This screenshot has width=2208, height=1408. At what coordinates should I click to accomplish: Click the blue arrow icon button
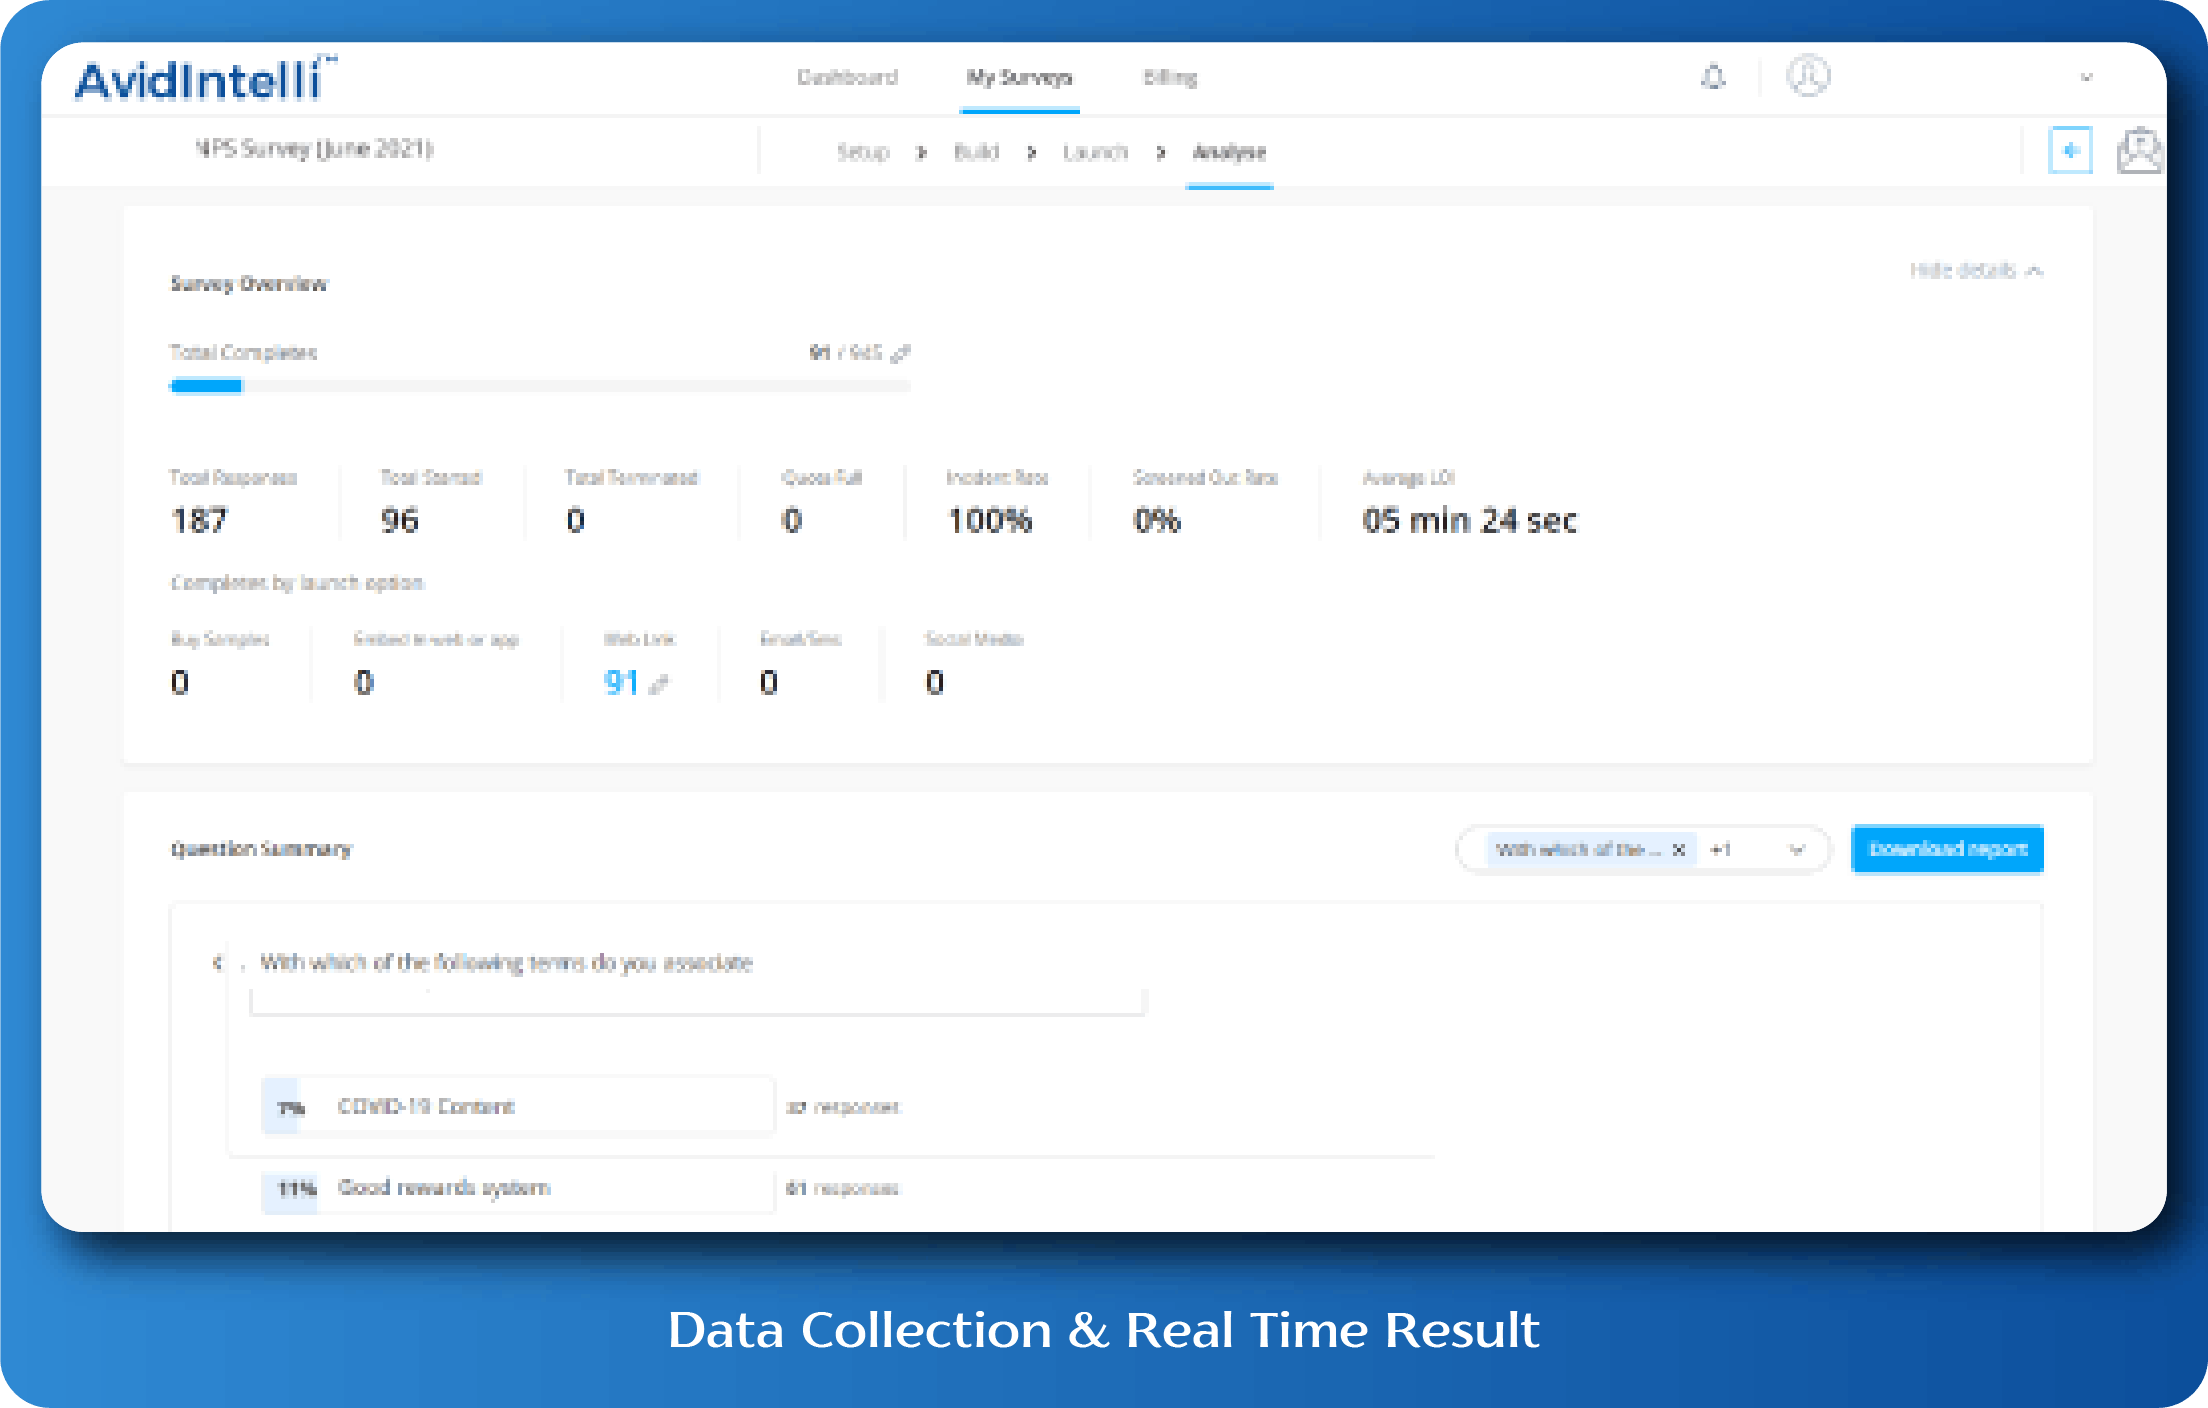(2070, 151)
